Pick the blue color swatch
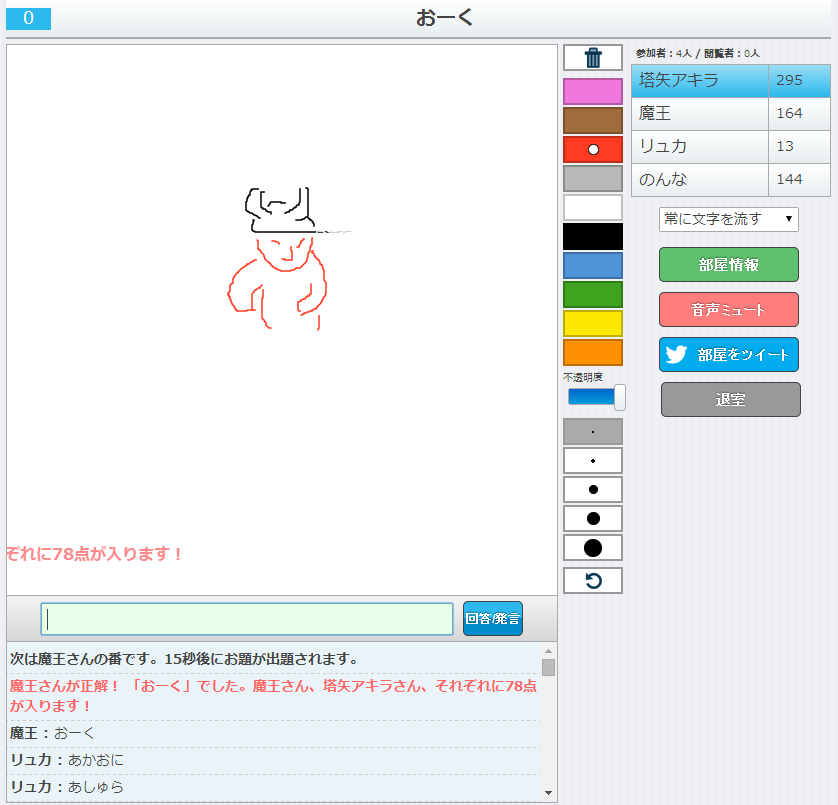 pyautogui.click(x=593, y=266)
